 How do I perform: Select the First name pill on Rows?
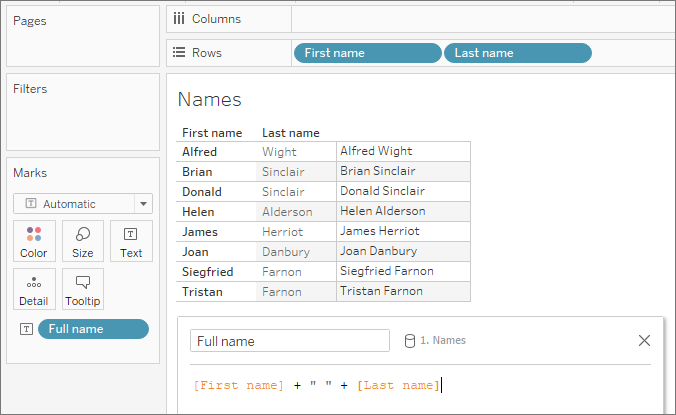tap(368, 53)
